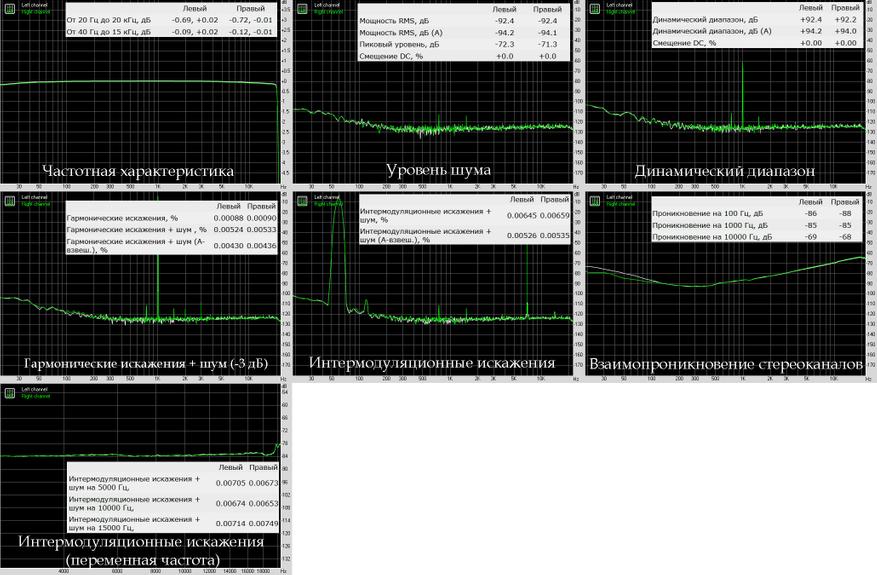Select 'Right channel' legend in Взаимопроникновение стереоканалов graph
Viewport: 877px width, 575px height.
click(x=620, y=204)
